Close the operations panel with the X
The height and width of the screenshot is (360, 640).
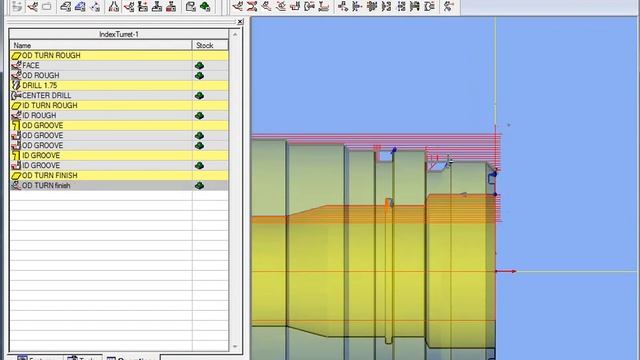240,22
